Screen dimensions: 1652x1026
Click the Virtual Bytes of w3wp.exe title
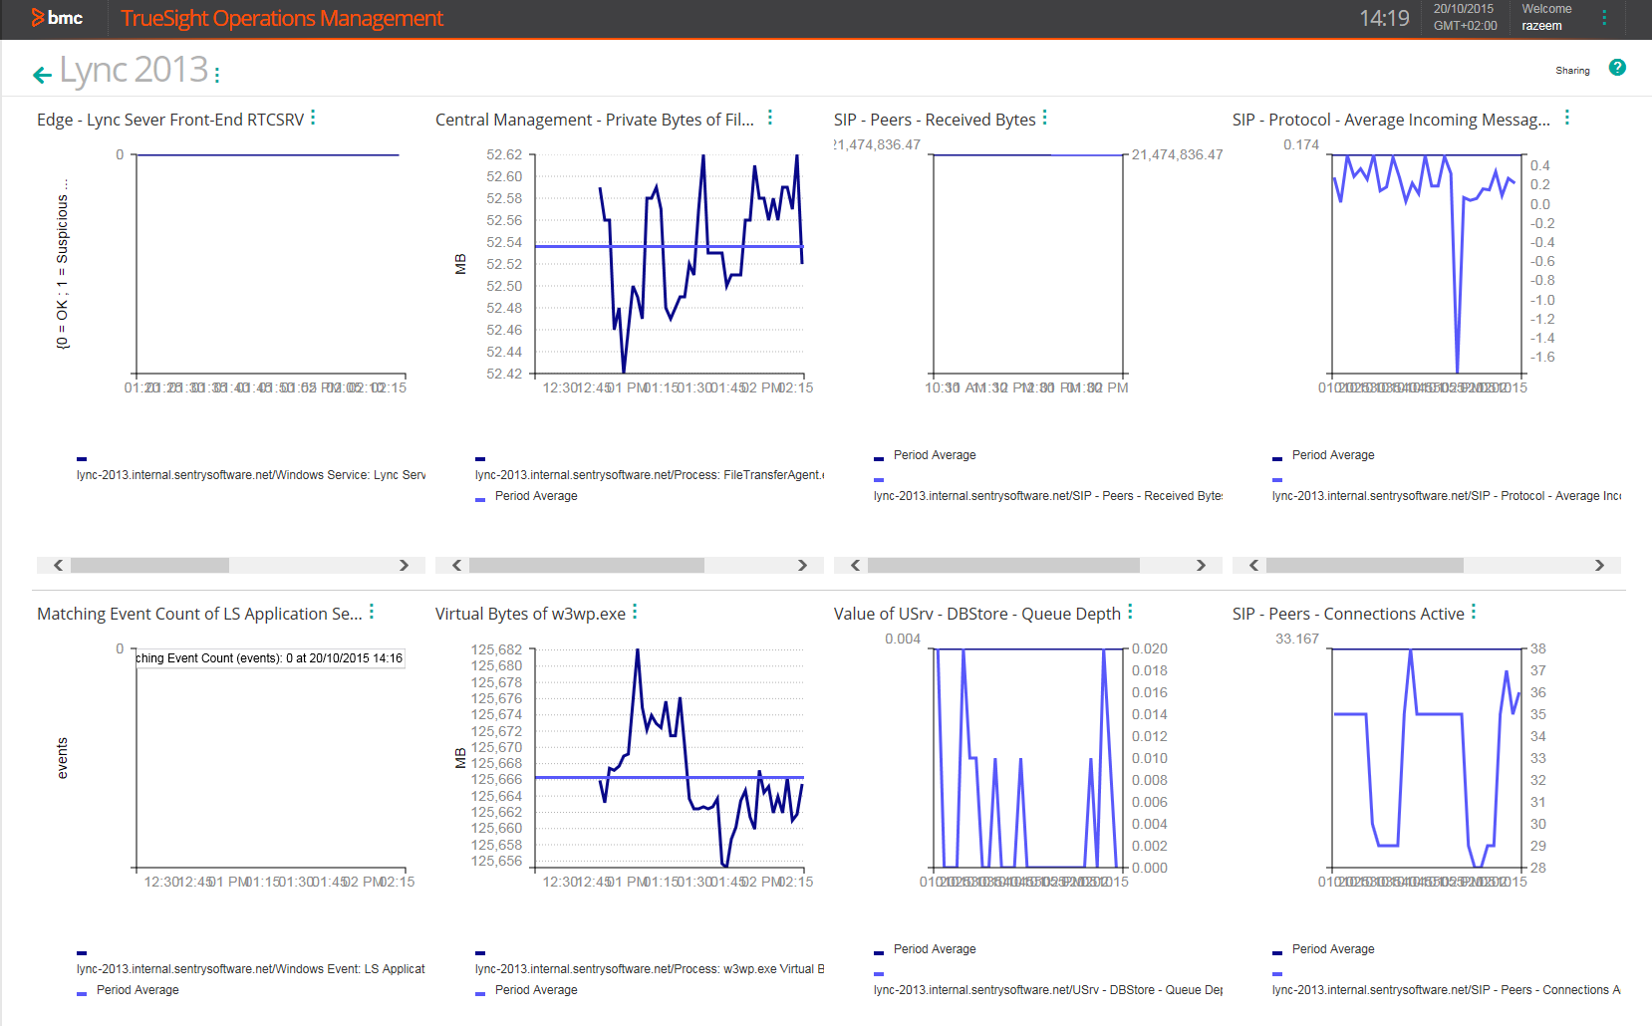tap(530, 614)
